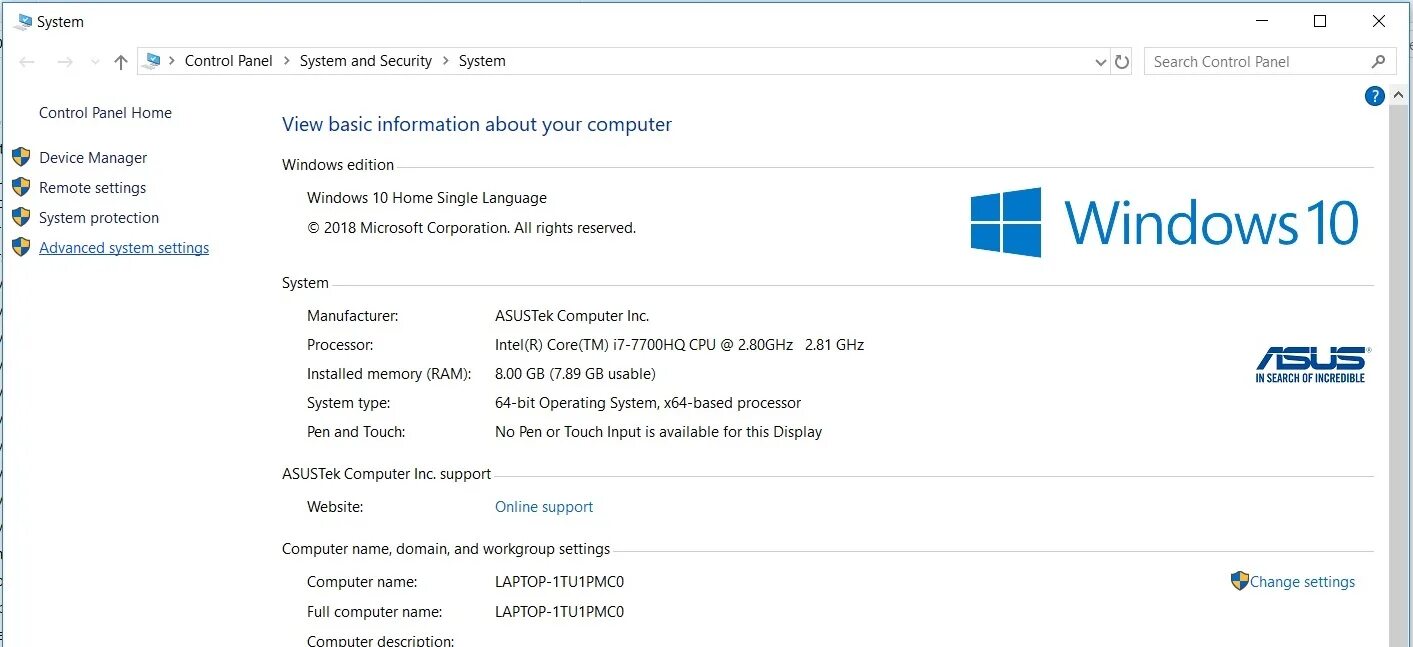This screenshot has height=647, width=1413.
Task: Click the View basic information heading
Action: pos(477,125)
